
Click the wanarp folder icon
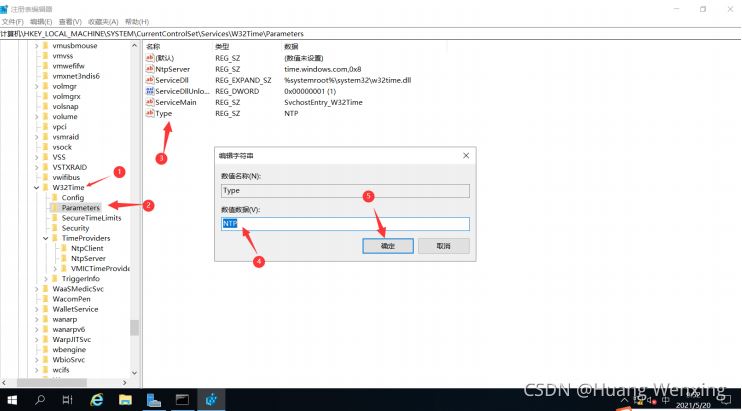45,319
